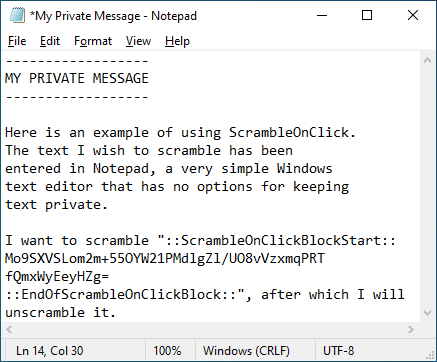This screenshot has height=362, width=437.
Task: Place cursor in MY PRIVATE MESSAGE heading
Action: coord(77,78)
